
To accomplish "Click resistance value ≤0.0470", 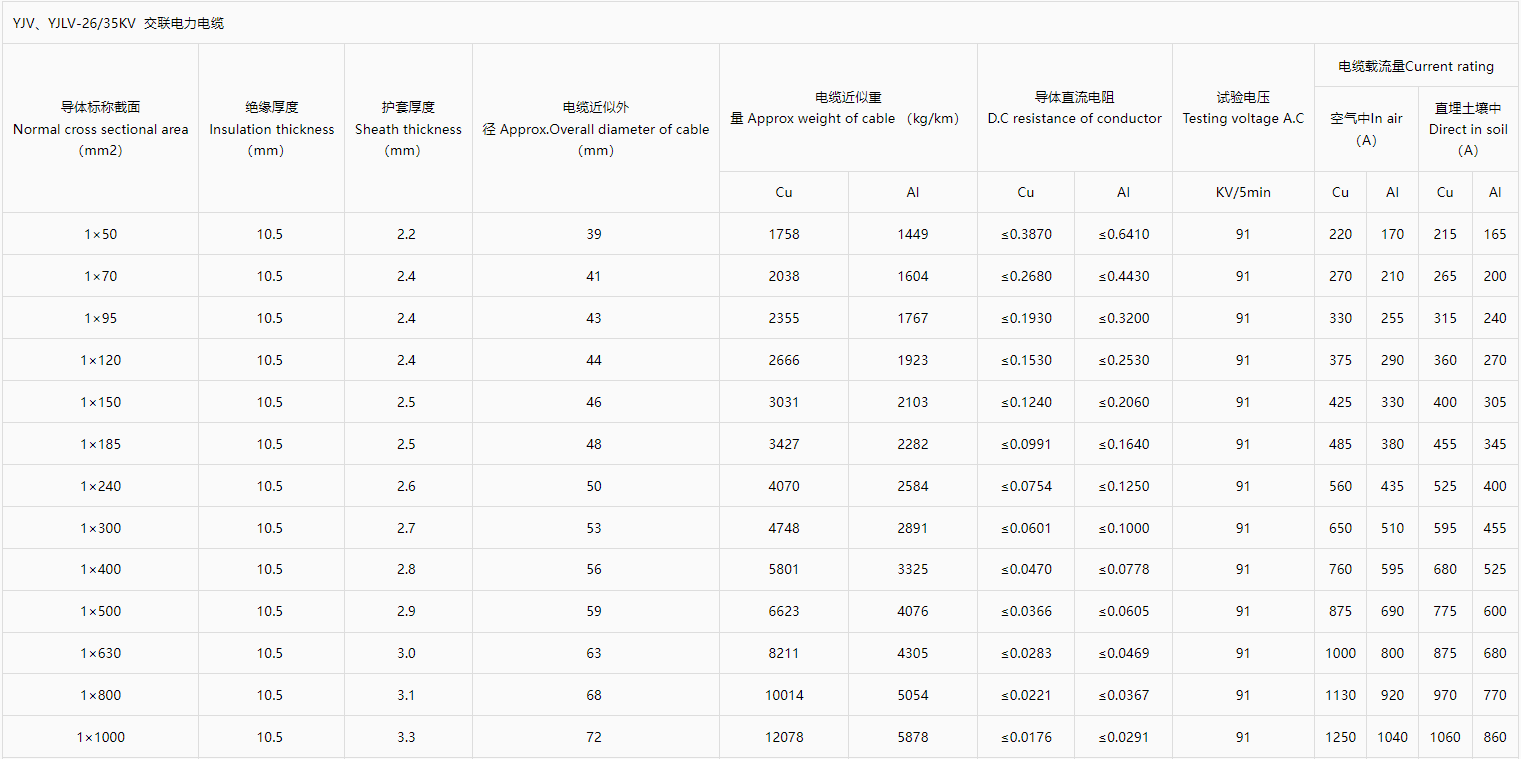I will pos(1026,569).
